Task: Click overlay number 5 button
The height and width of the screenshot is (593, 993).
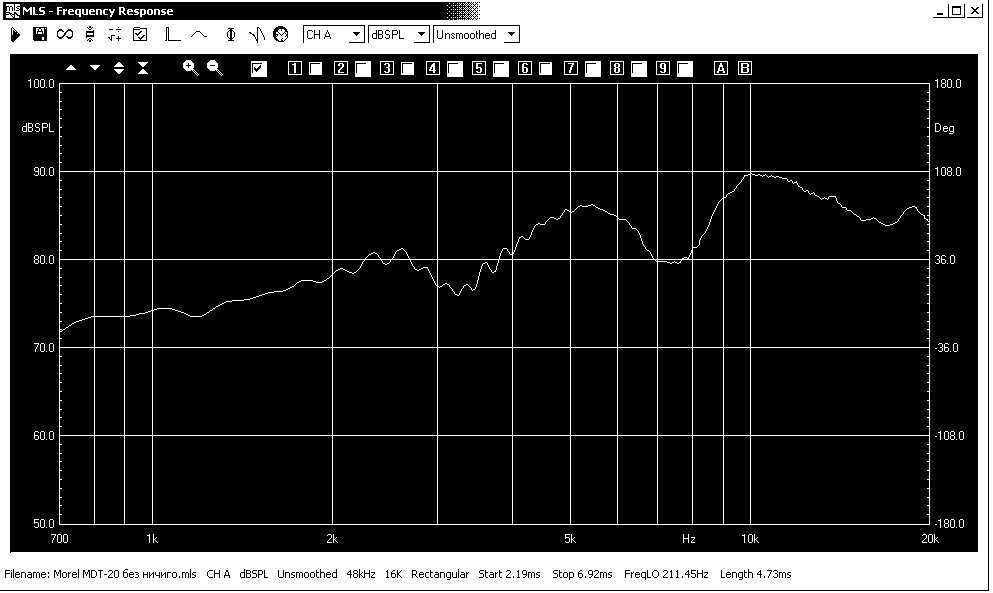Action: click(x=479, y=68)
